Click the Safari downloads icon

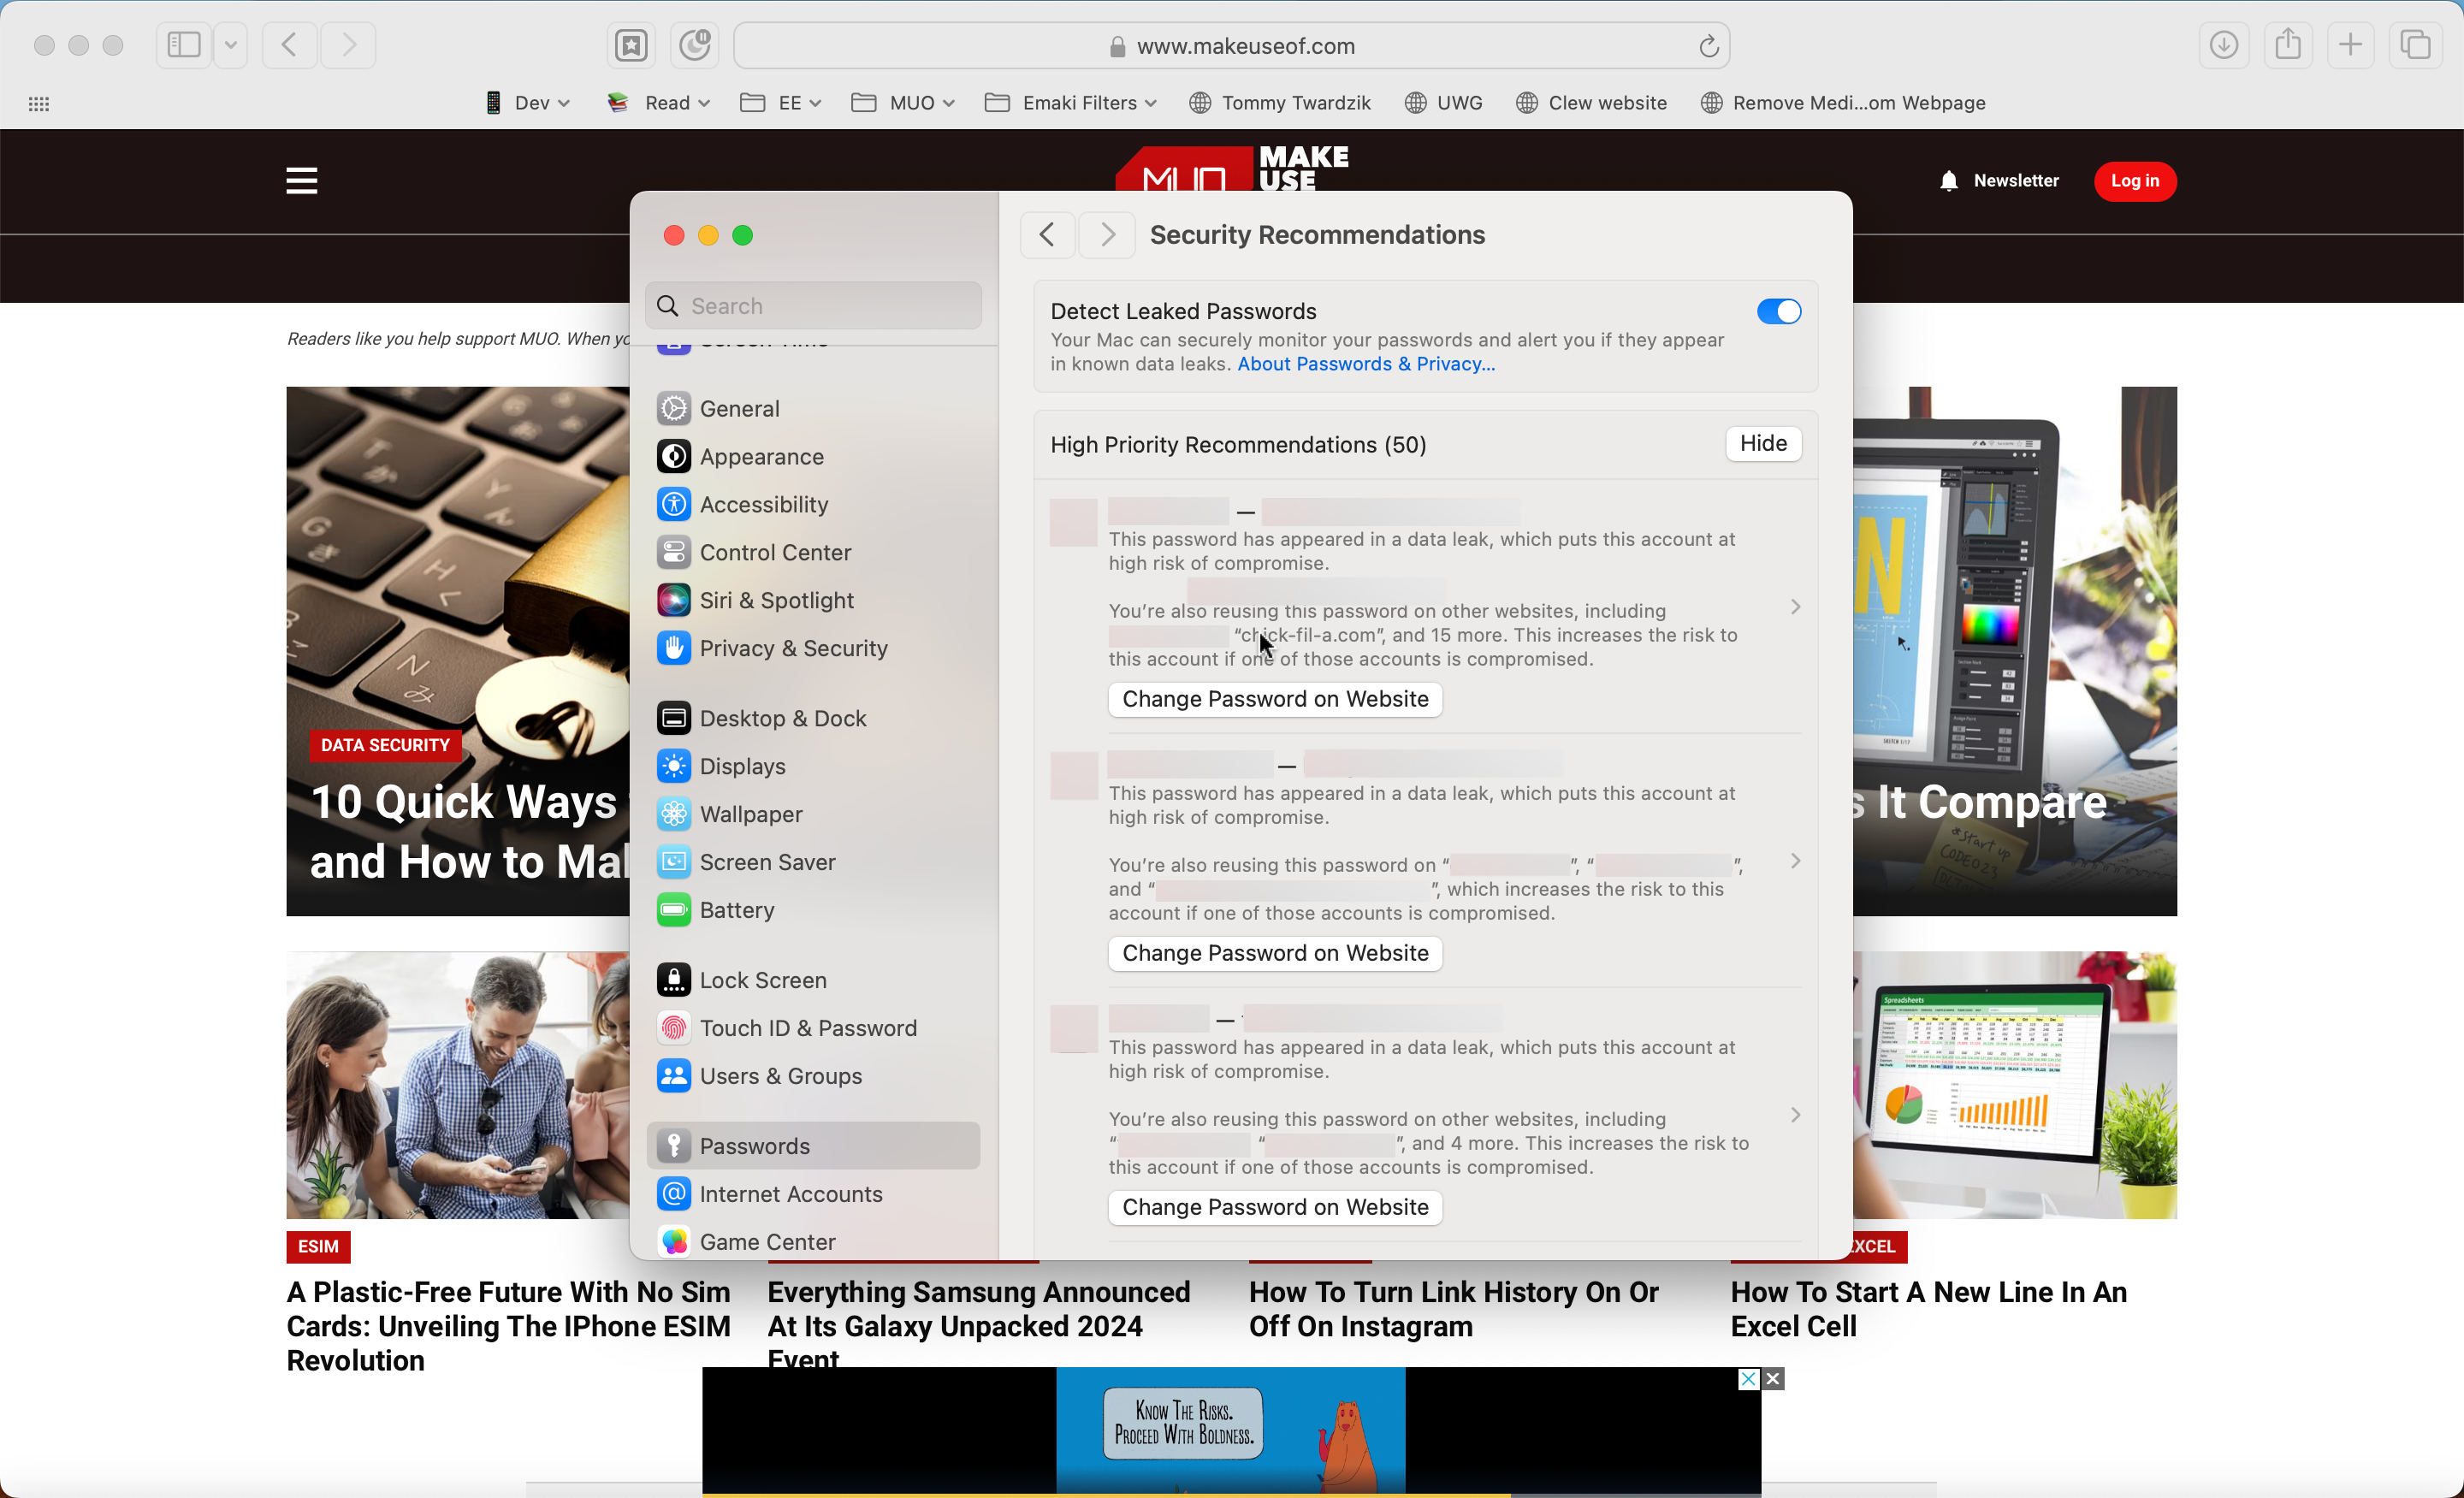tap(2224, 45)
